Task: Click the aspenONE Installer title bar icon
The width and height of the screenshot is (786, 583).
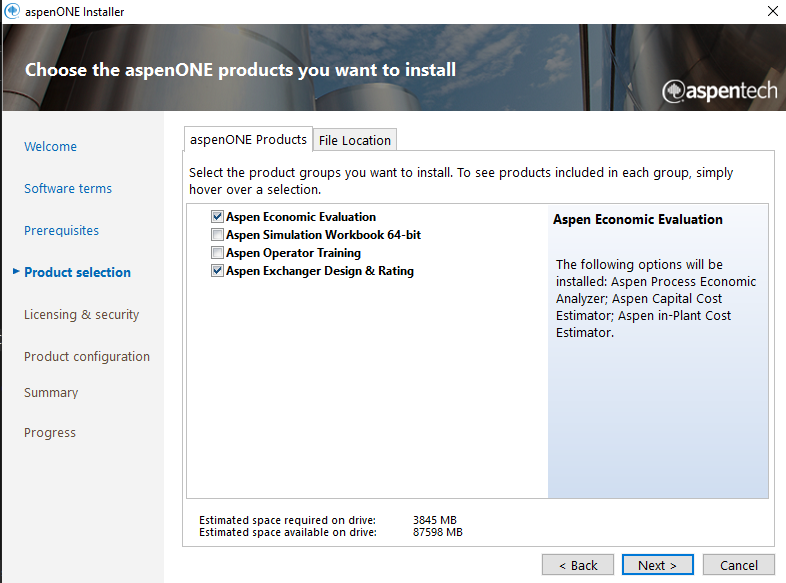Action: click(12, 11)
